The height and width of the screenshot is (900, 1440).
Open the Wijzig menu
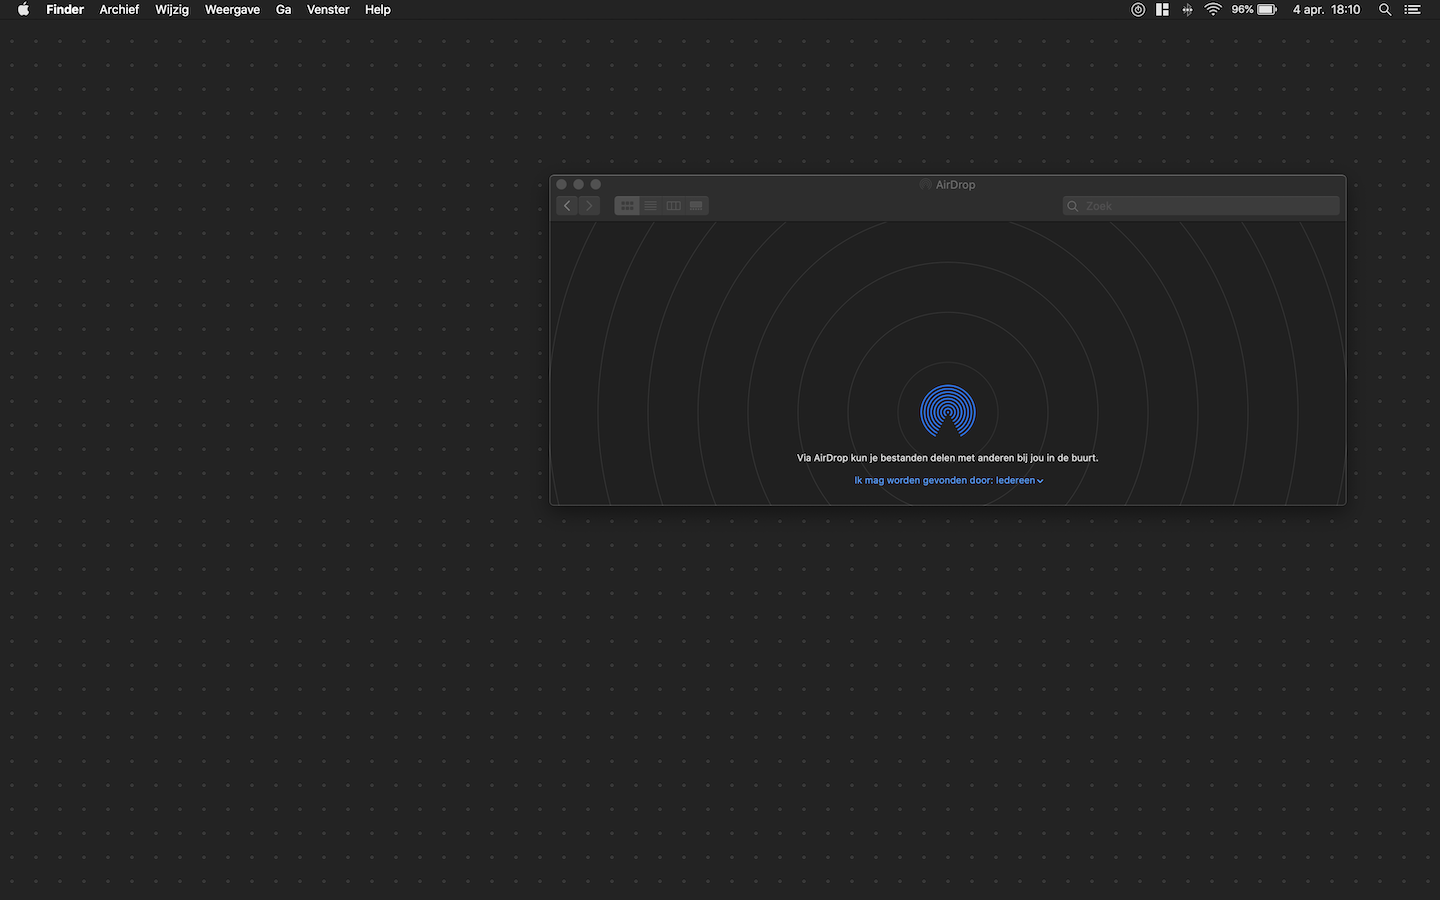point(172,9)
